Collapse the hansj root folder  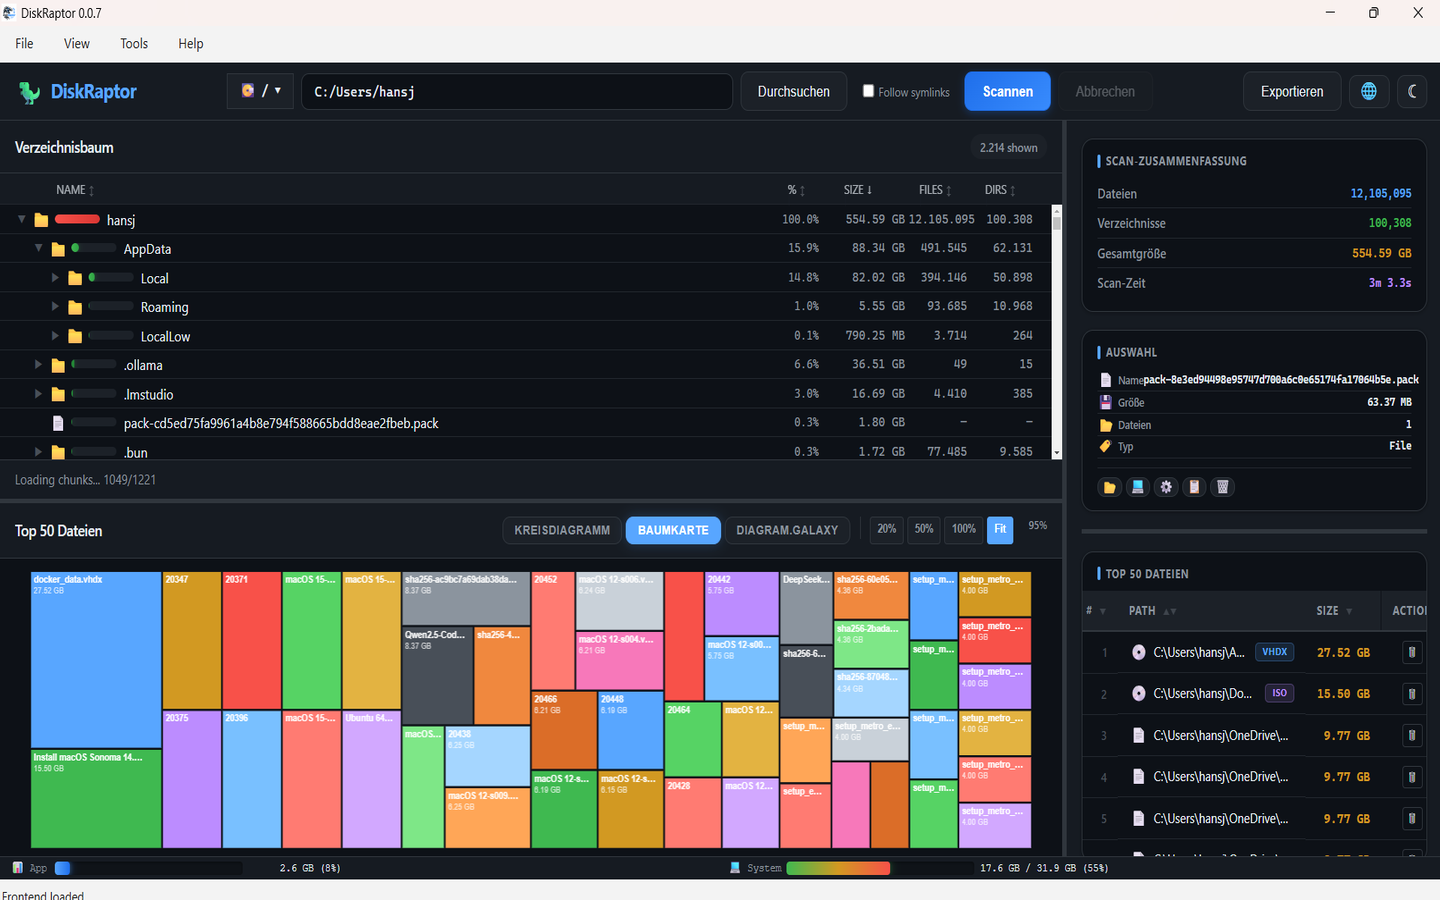coord(21,219)
